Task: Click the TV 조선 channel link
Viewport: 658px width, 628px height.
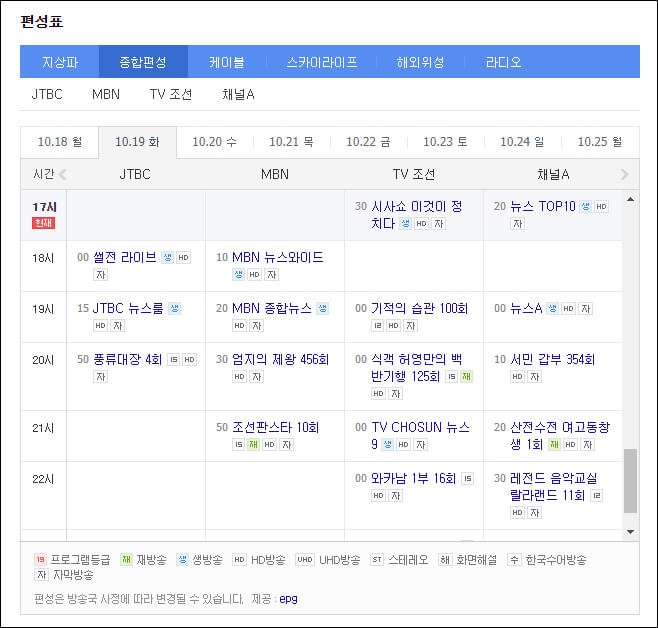Action: pyautogui.click(x=171, y=94)
